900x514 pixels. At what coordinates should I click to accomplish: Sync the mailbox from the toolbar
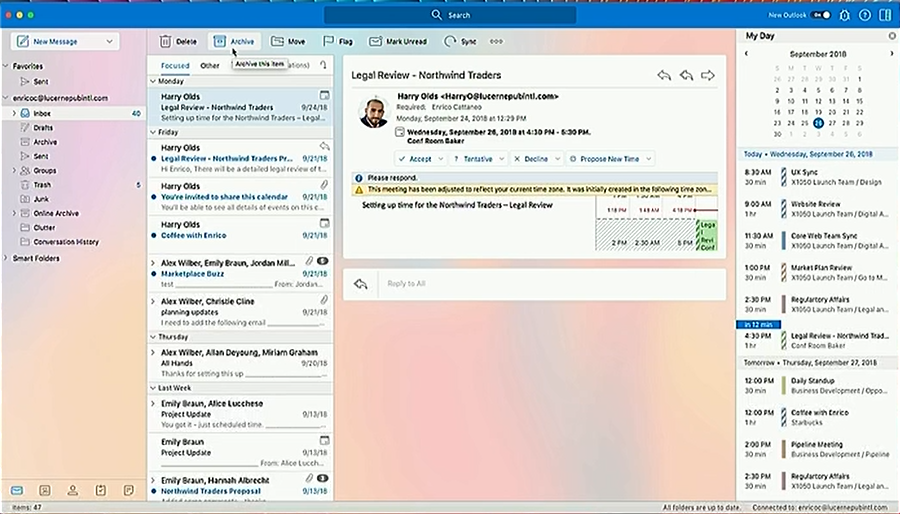pyautogui.click(x=460, y=42)
